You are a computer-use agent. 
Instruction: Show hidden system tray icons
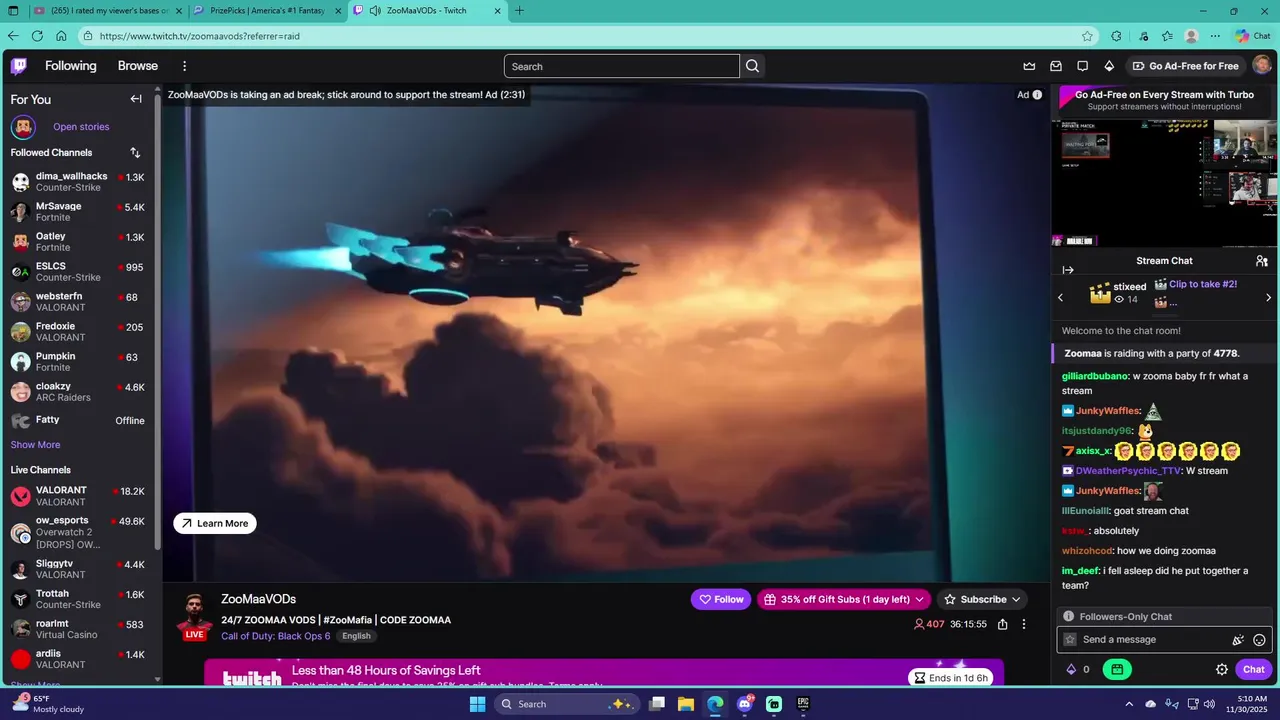coord(1129,704)
